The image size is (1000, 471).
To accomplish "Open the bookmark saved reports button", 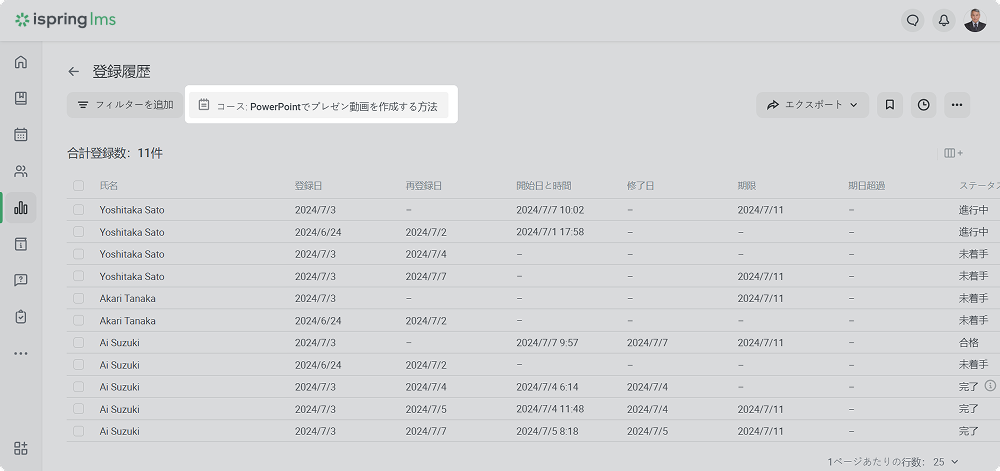I will 890,105.
